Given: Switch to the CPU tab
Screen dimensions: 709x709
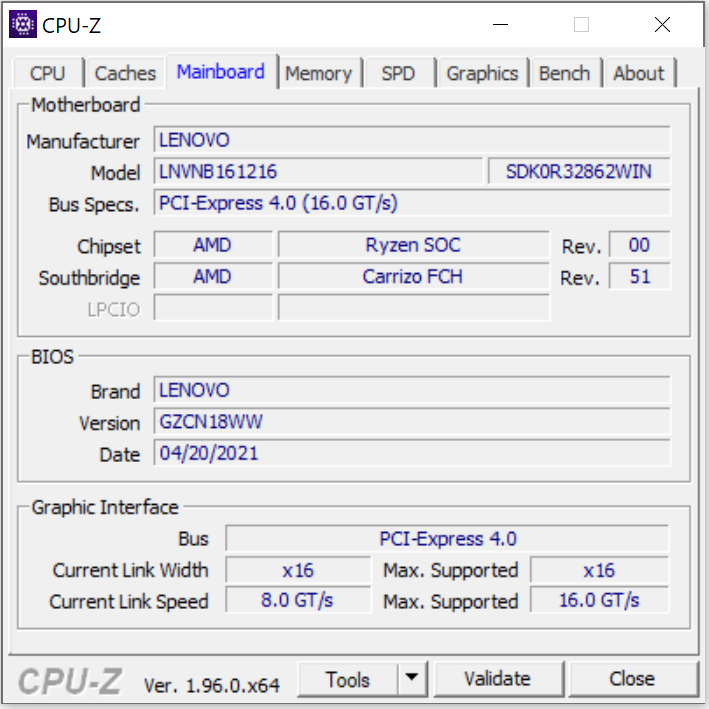Looking at the screenshot, I should click(x=47, y=73).
